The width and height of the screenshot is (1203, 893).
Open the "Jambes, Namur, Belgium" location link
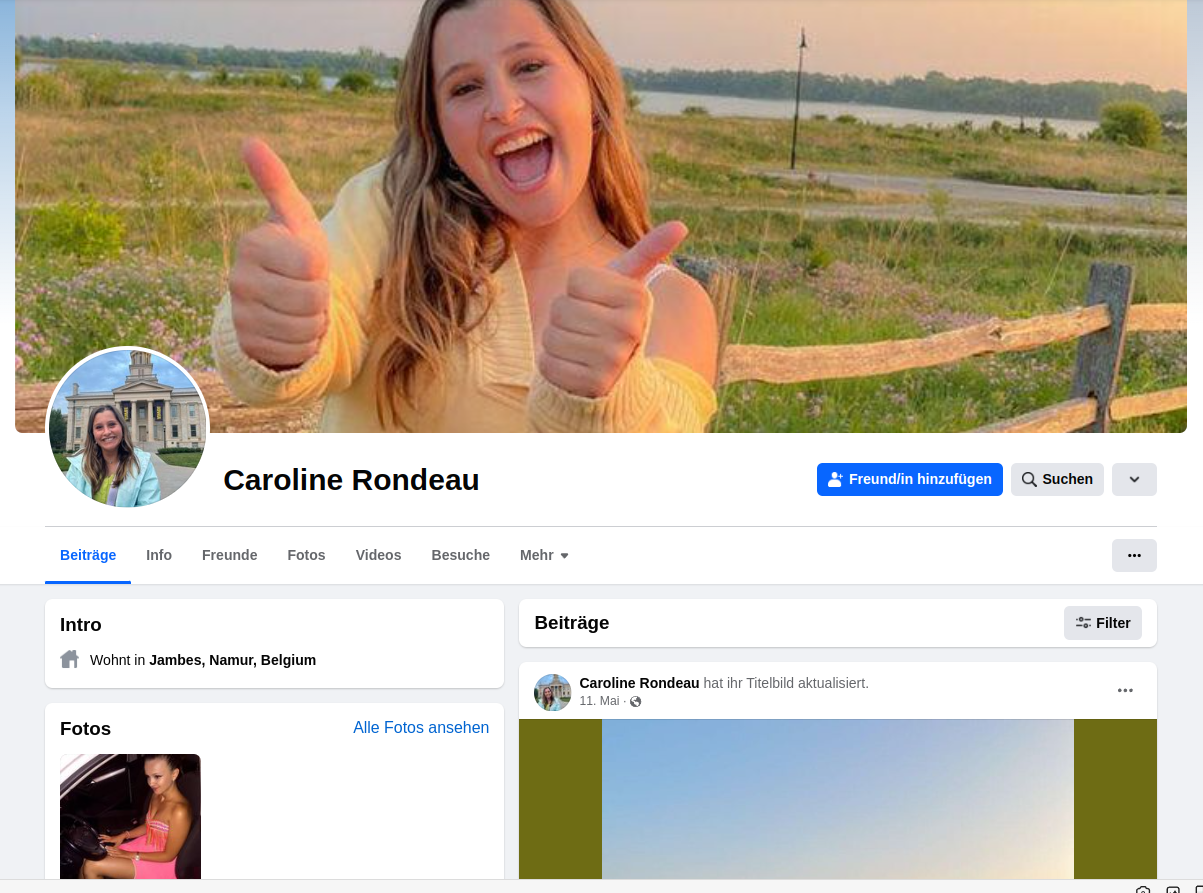[233, 660]
